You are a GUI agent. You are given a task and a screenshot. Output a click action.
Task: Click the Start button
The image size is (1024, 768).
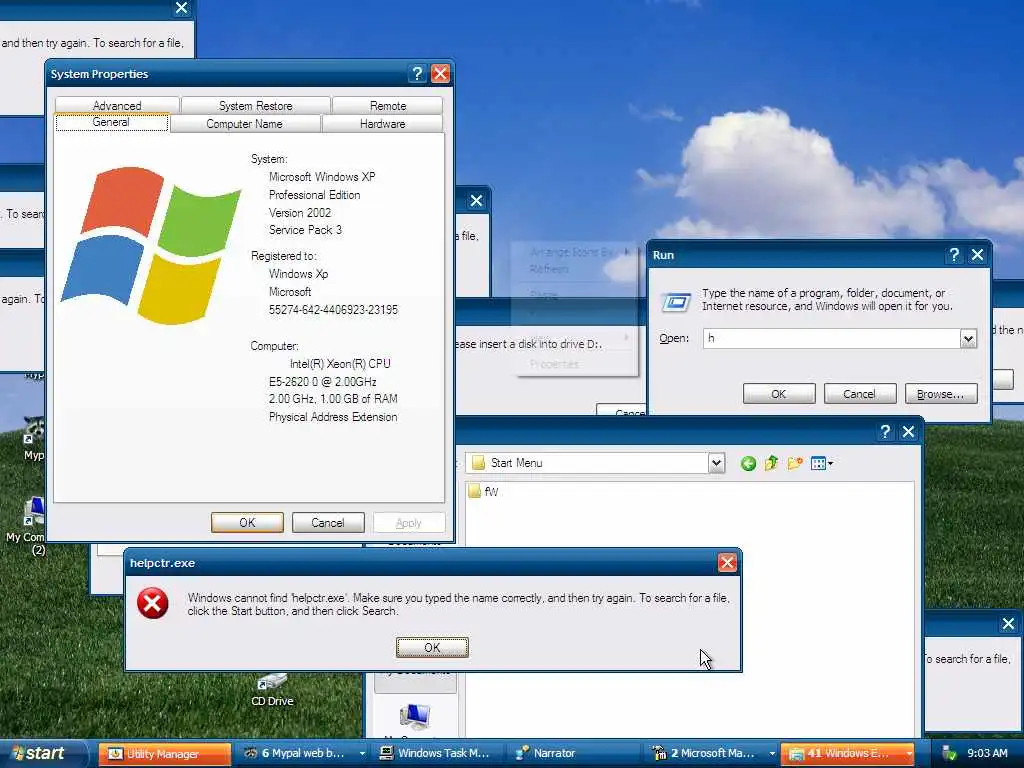[43, 753]
